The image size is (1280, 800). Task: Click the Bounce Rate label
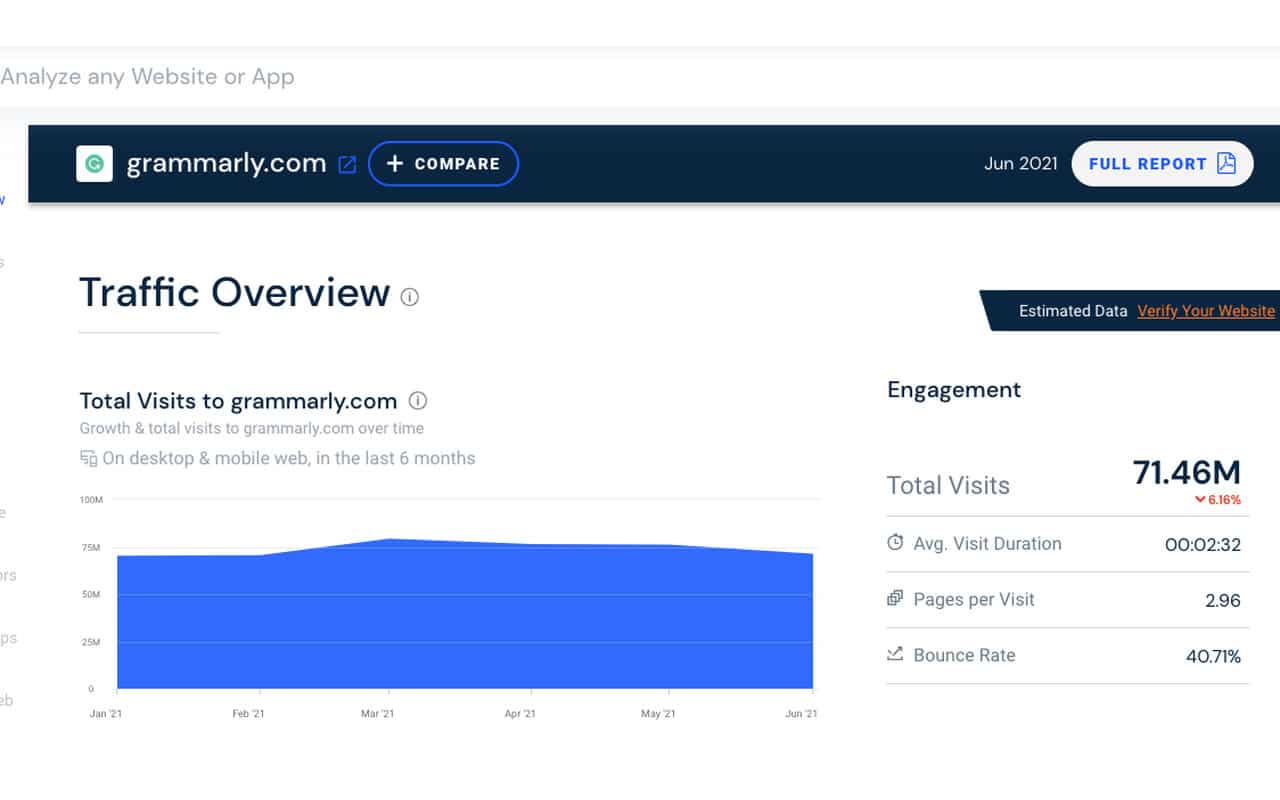(x=964, y=656)
